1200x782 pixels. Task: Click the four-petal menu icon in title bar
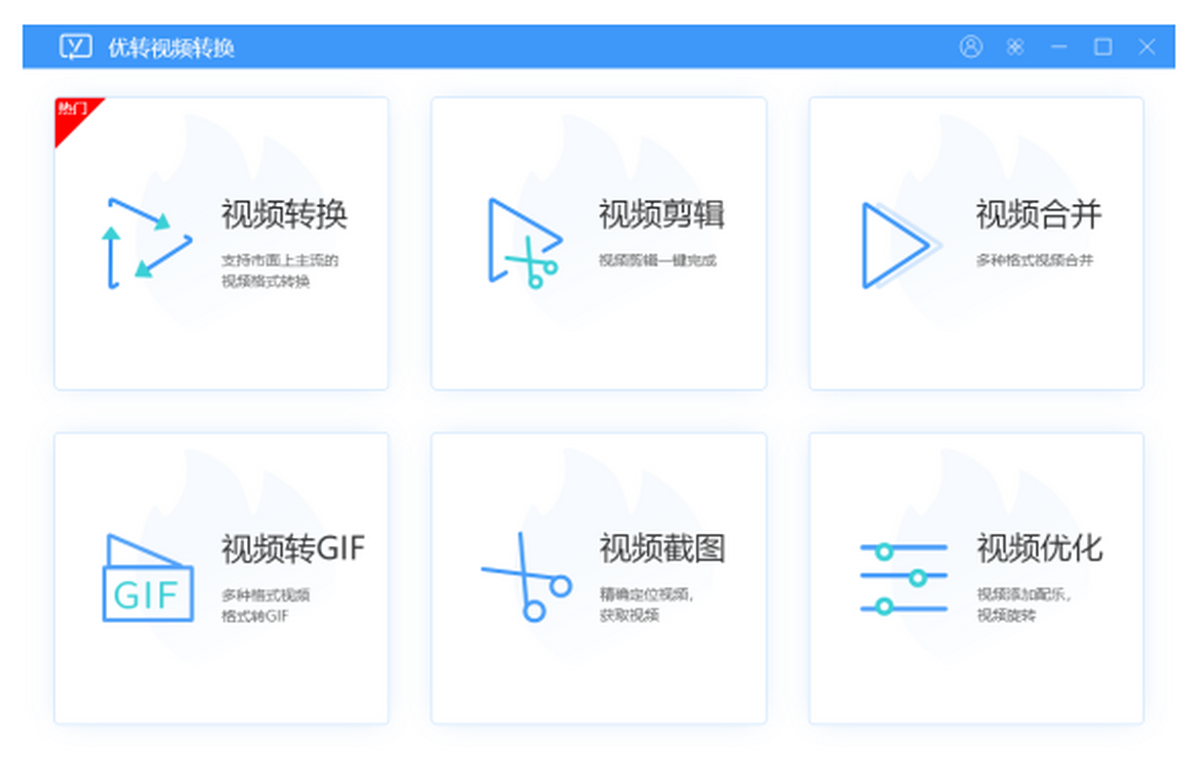point(1015,47)
